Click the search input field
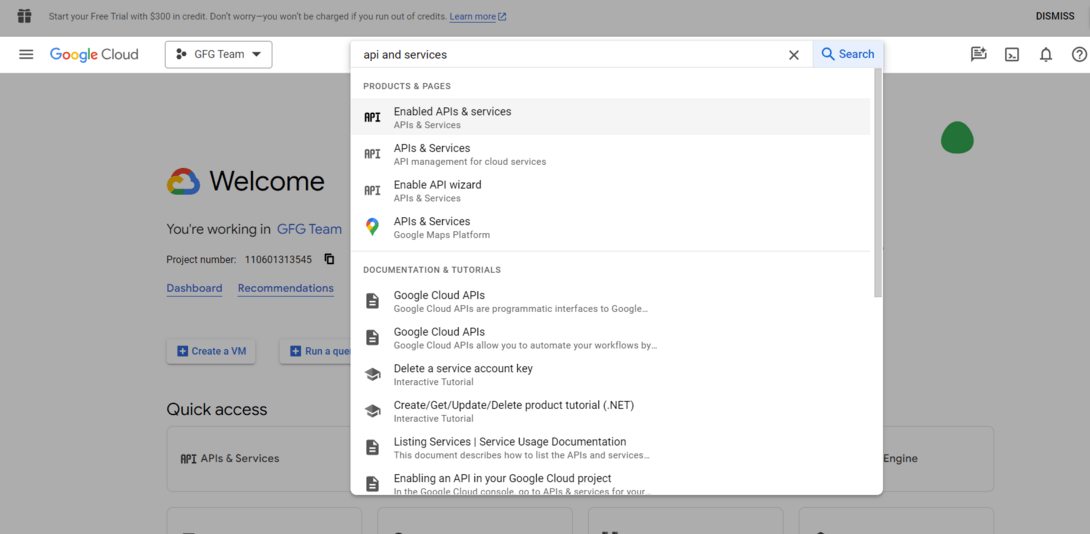 570,55
